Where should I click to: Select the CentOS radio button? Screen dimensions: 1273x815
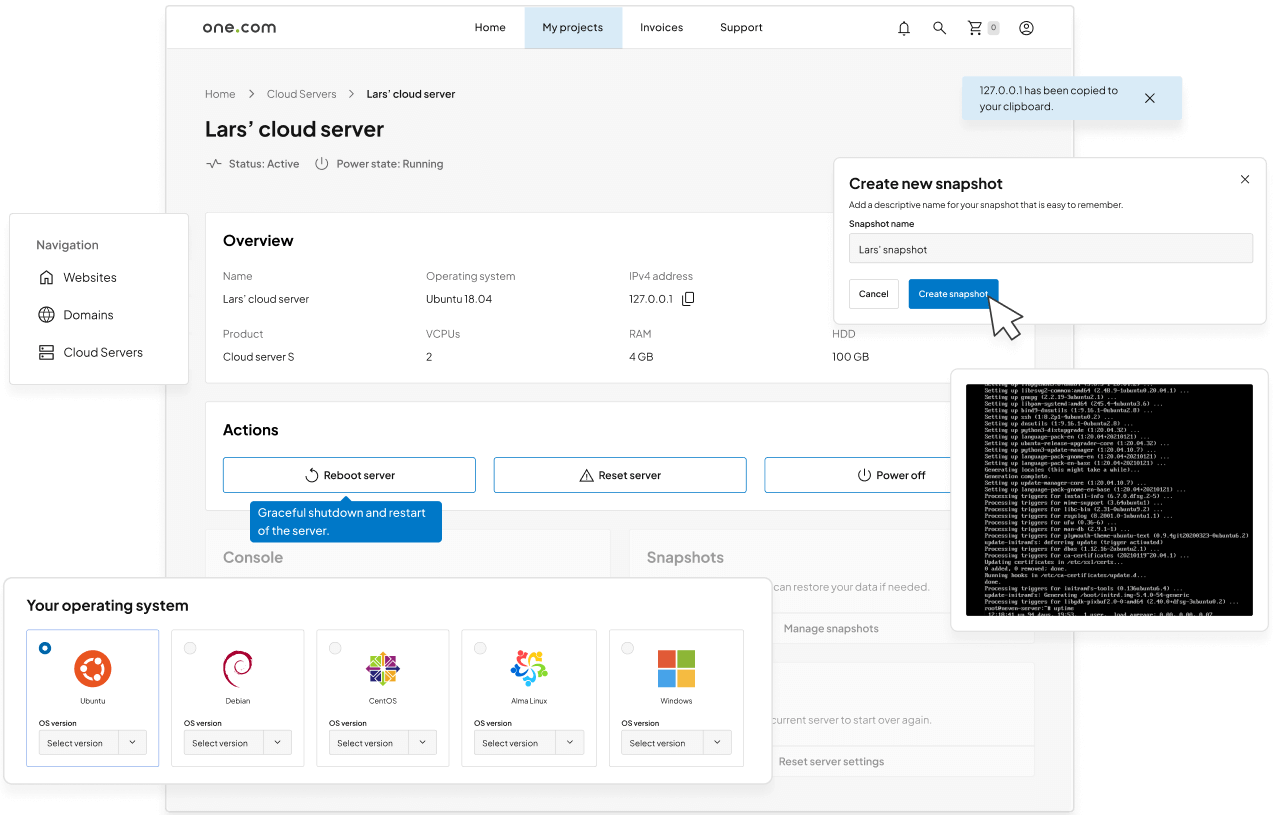pos(335,648)
